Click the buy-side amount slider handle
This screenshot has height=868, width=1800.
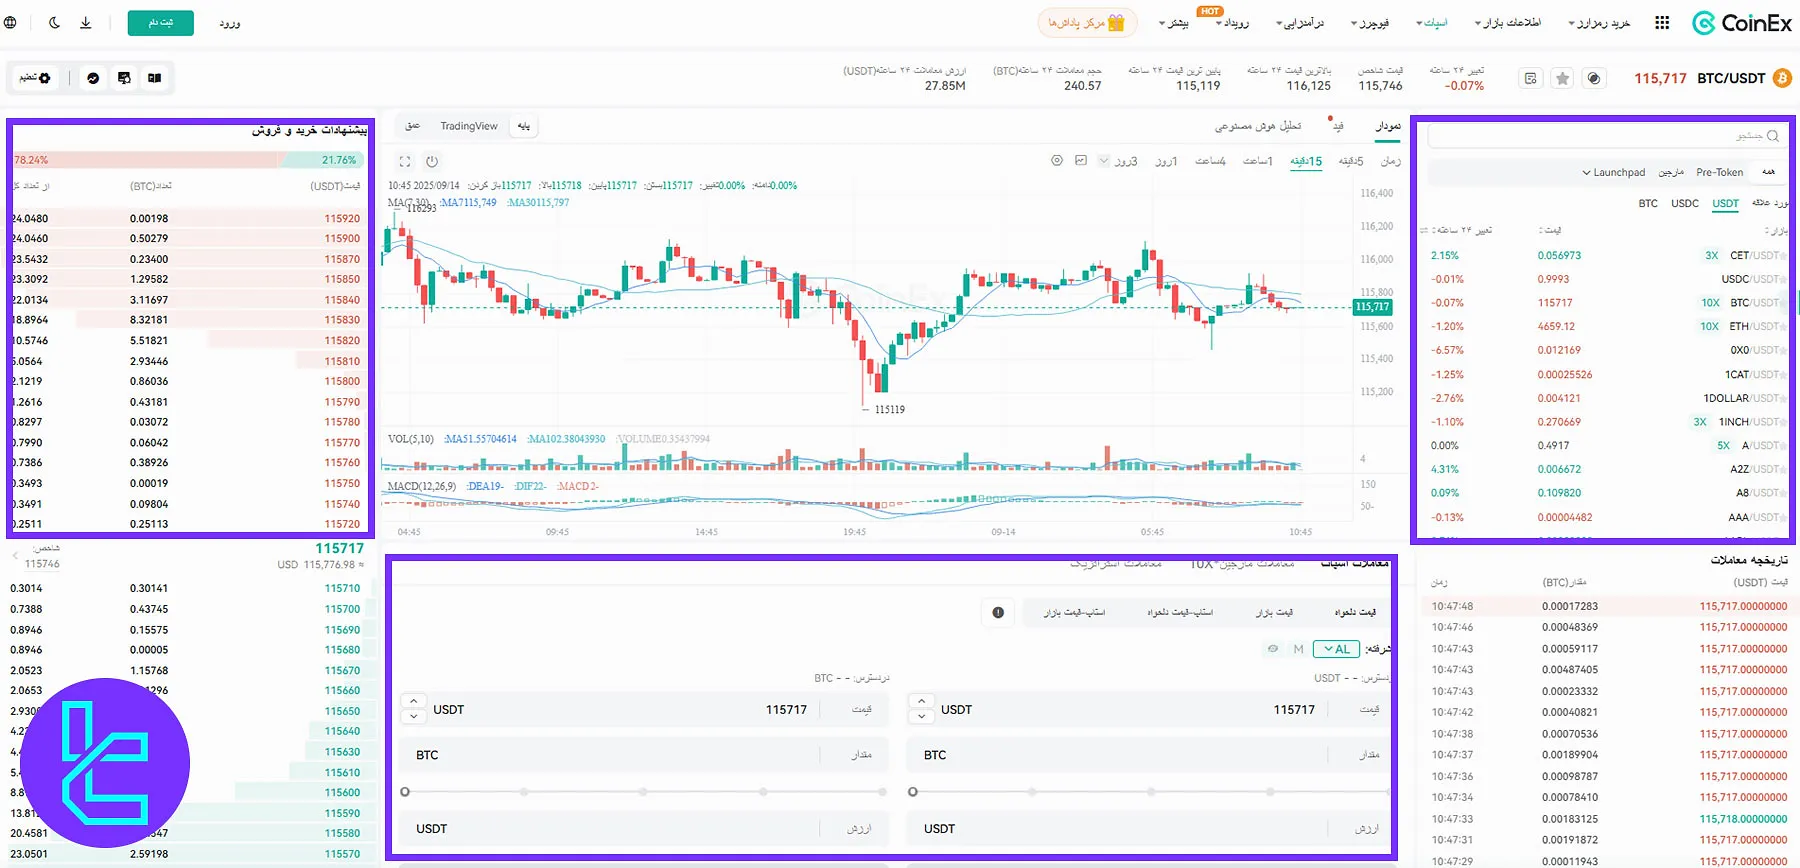tap(912, 792)
